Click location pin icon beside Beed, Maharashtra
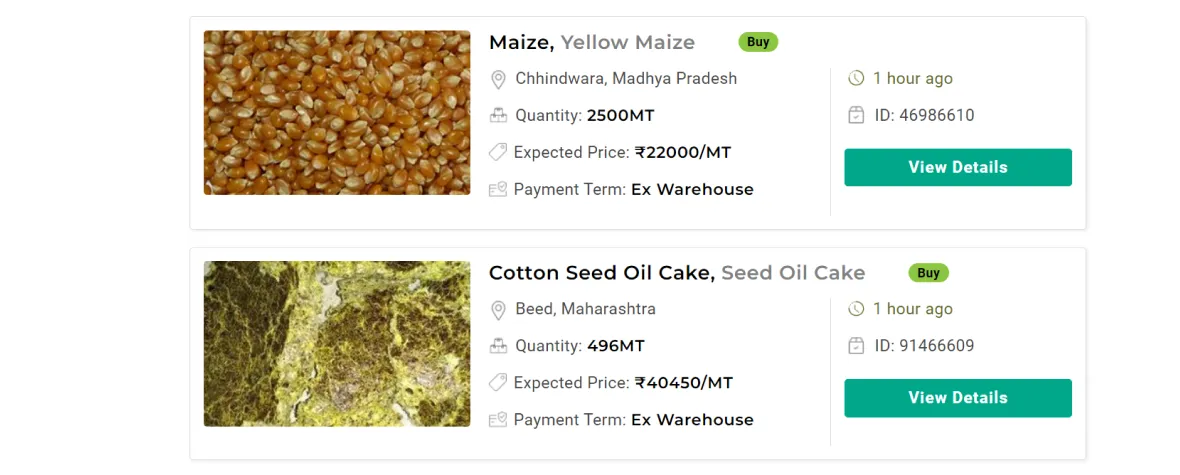The width and height of the screenshot is (1180, 475). point(498,310)
